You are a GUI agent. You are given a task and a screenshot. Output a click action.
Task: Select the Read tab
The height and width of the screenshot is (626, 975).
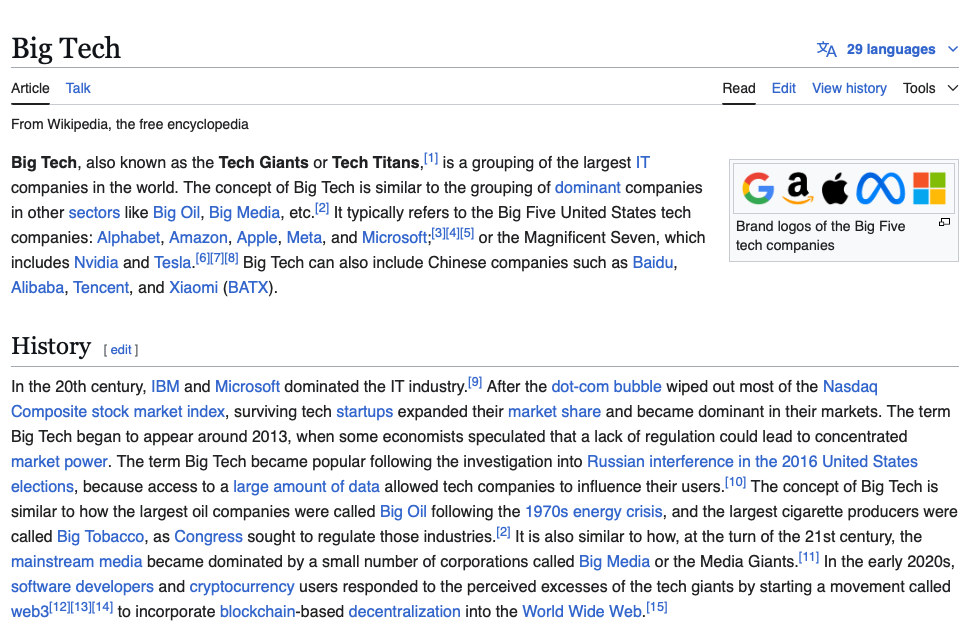coord(739,88)
